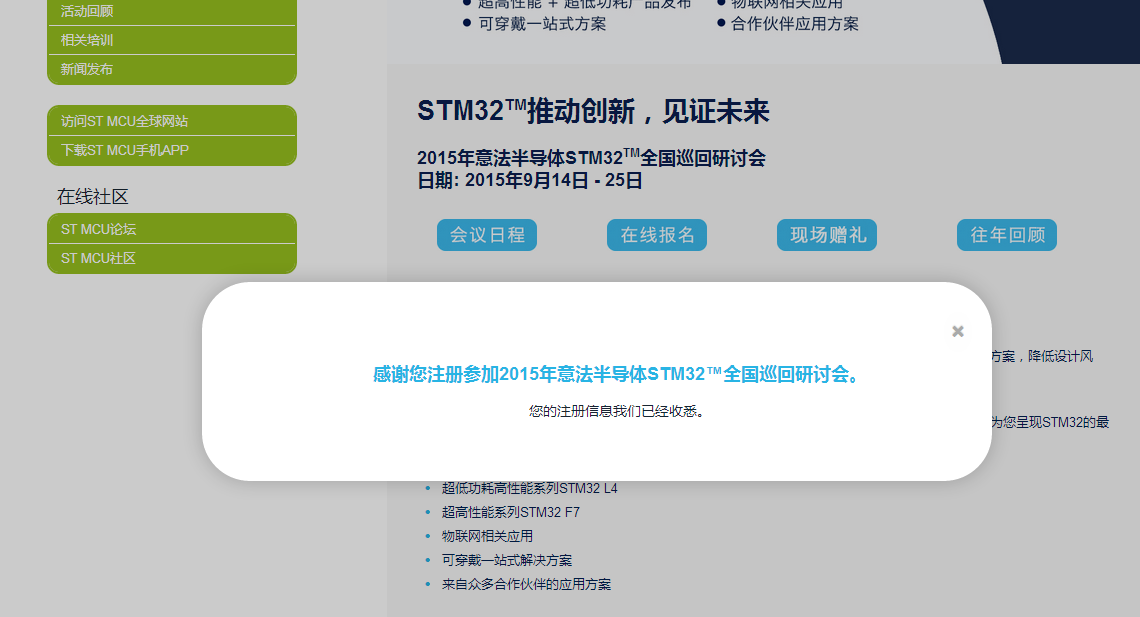Select 下载ST MCU手机APP

point(172,150)
